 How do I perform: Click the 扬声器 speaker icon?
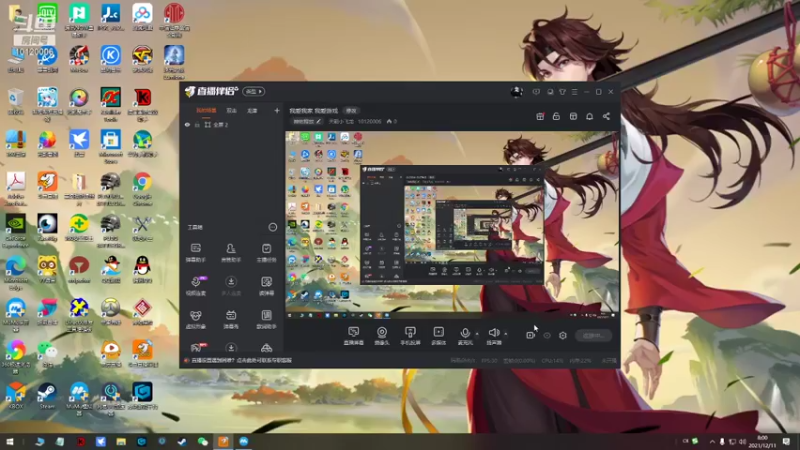click(493, 333)
